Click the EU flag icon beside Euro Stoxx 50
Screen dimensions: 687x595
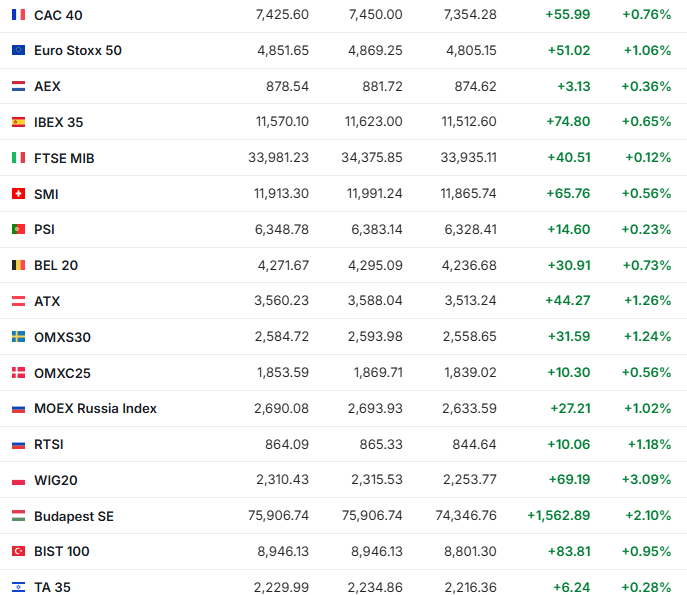point(18,51)
